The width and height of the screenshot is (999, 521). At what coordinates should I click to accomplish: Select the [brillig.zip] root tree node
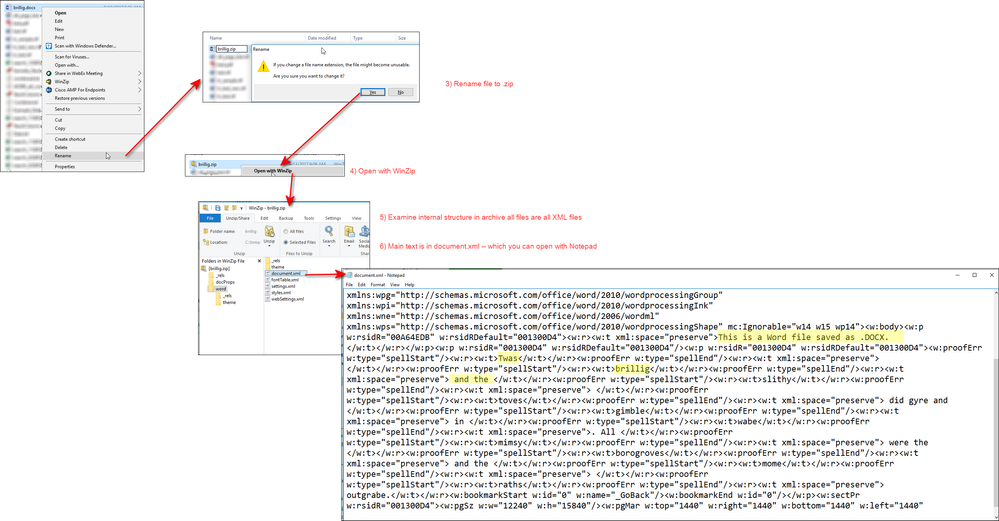pyautogui.click(x=215, y=268)
